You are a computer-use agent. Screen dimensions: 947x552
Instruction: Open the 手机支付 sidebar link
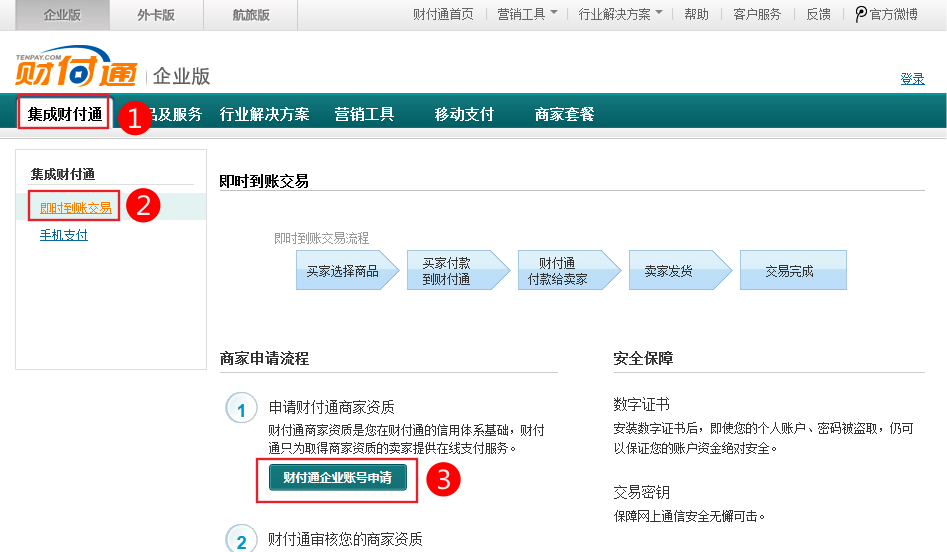pos(64,235)
